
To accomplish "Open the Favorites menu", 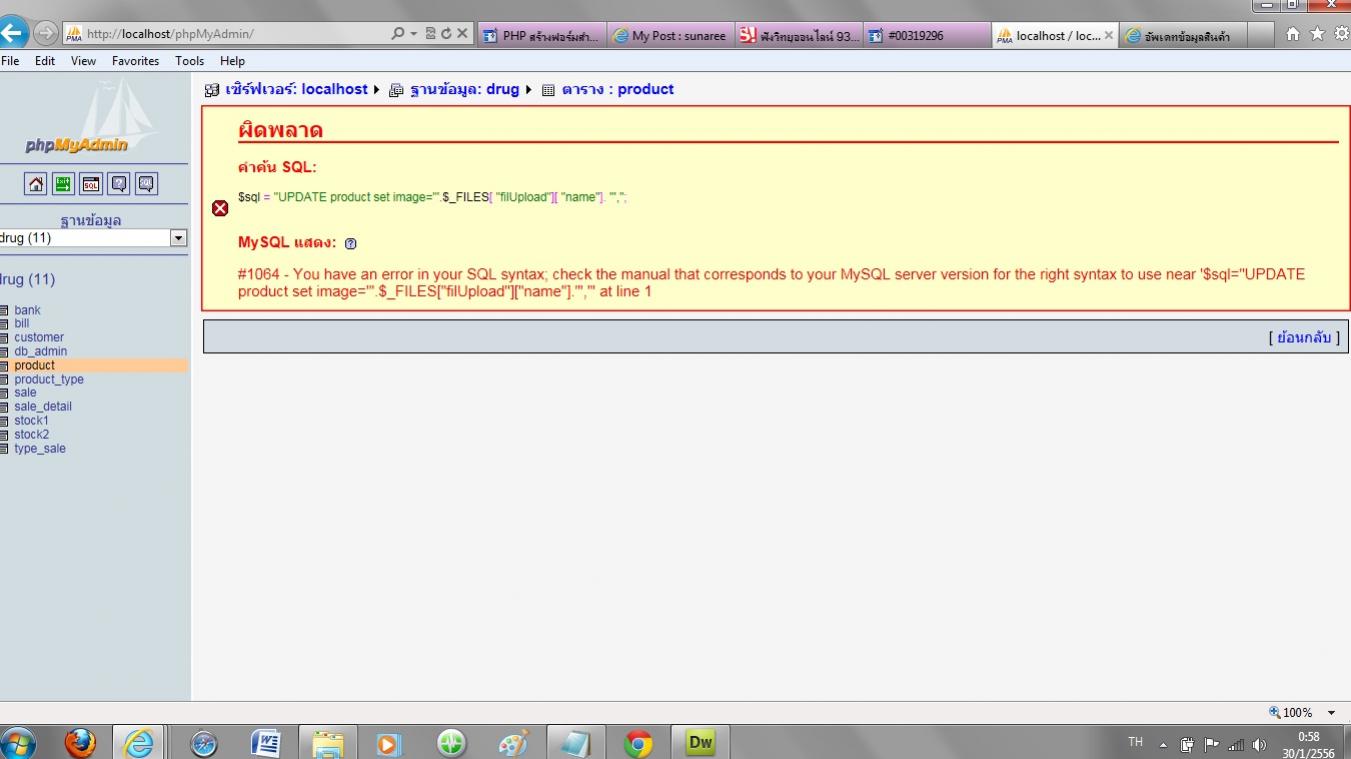I will [135, 61].
